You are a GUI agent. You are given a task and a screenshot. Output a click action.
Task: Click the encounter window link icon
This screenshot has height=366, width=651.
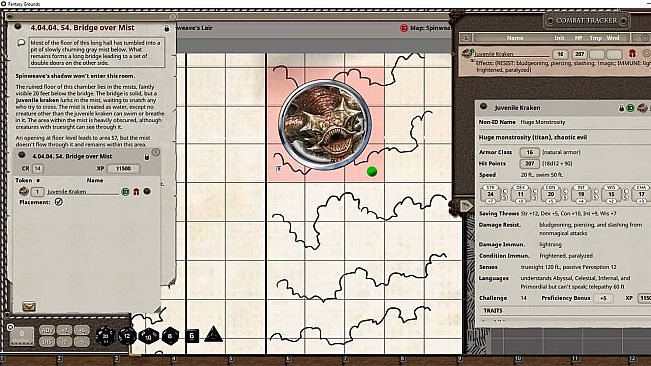[x=22, y=155]
